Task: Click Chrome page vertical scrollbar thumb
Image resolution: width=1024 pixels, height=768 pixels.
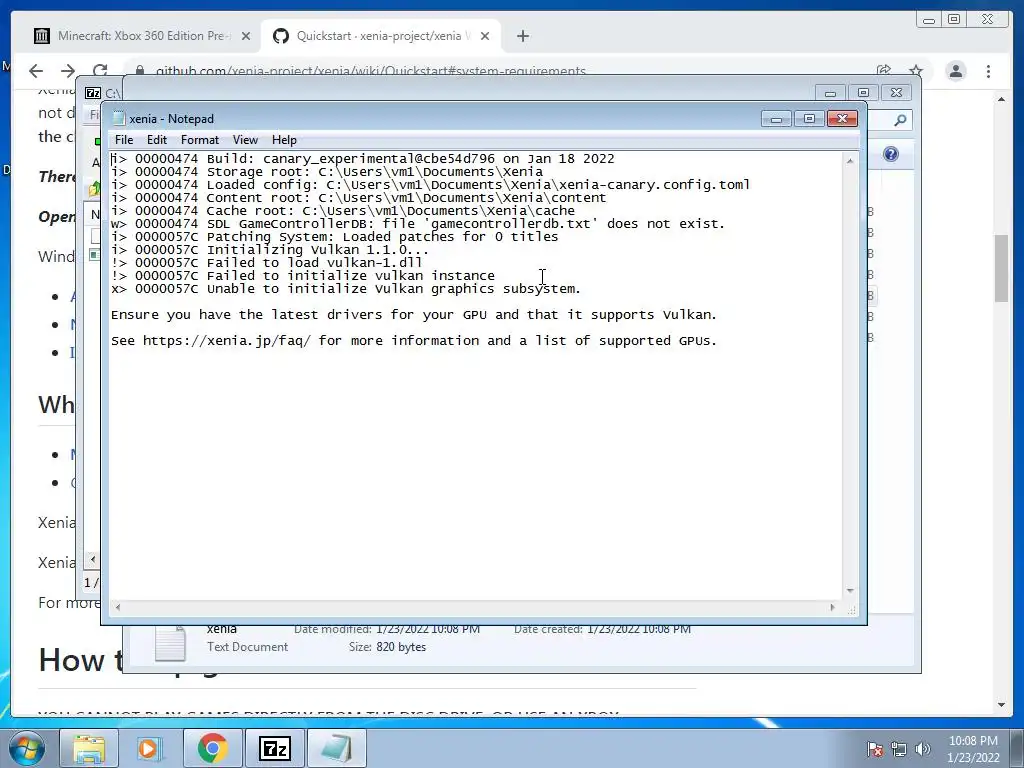Action: pos(1001,268)
